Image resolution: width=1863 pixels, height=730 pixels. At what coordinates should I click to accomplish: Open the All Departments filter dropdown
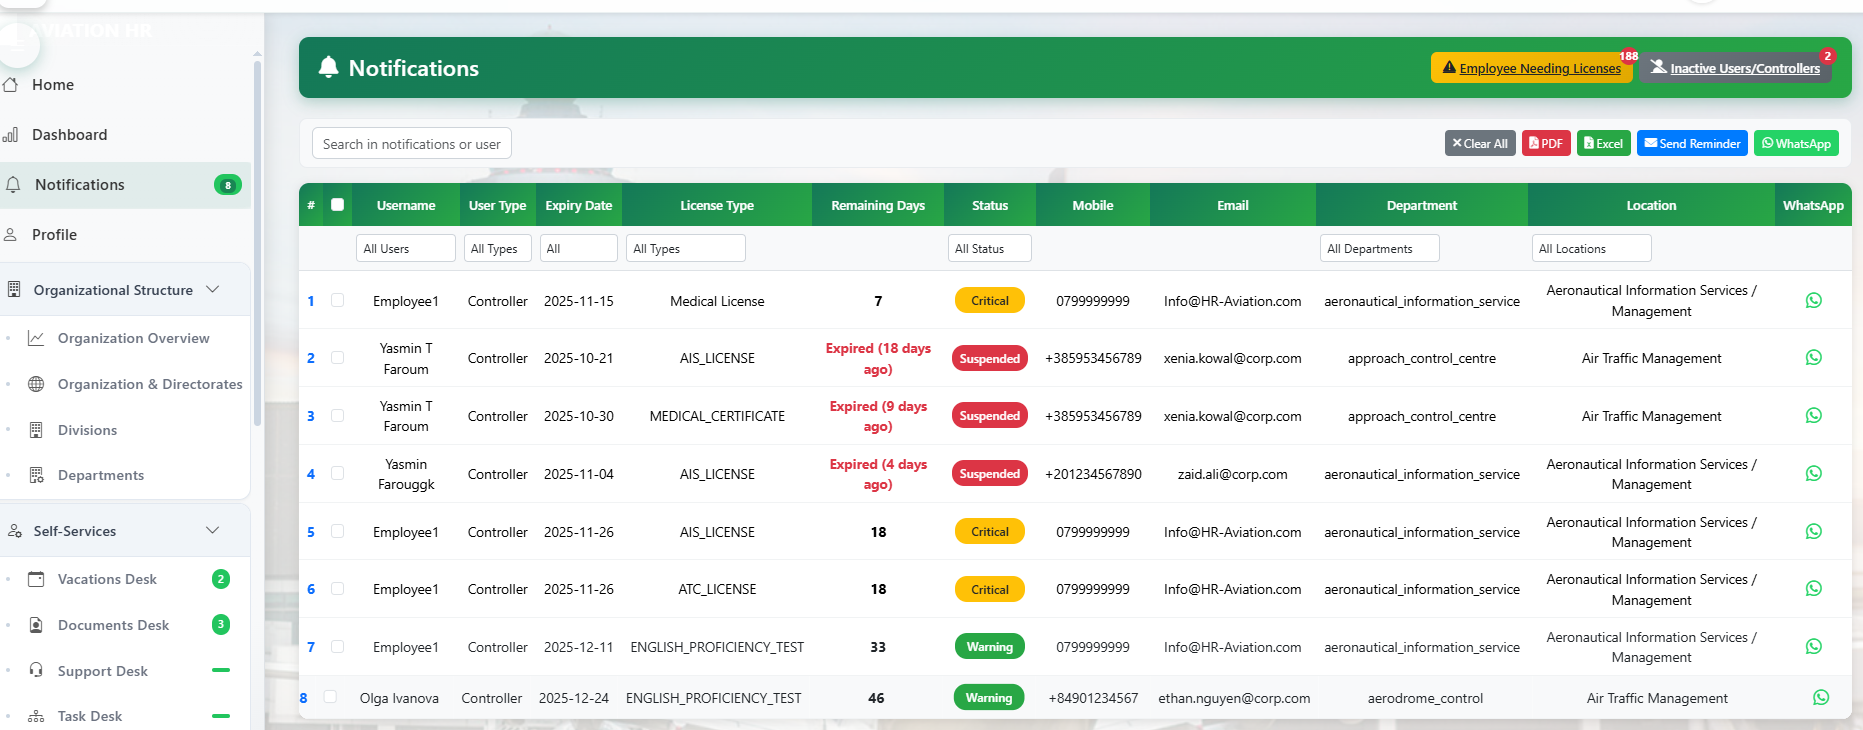[x=1379, y=249]
